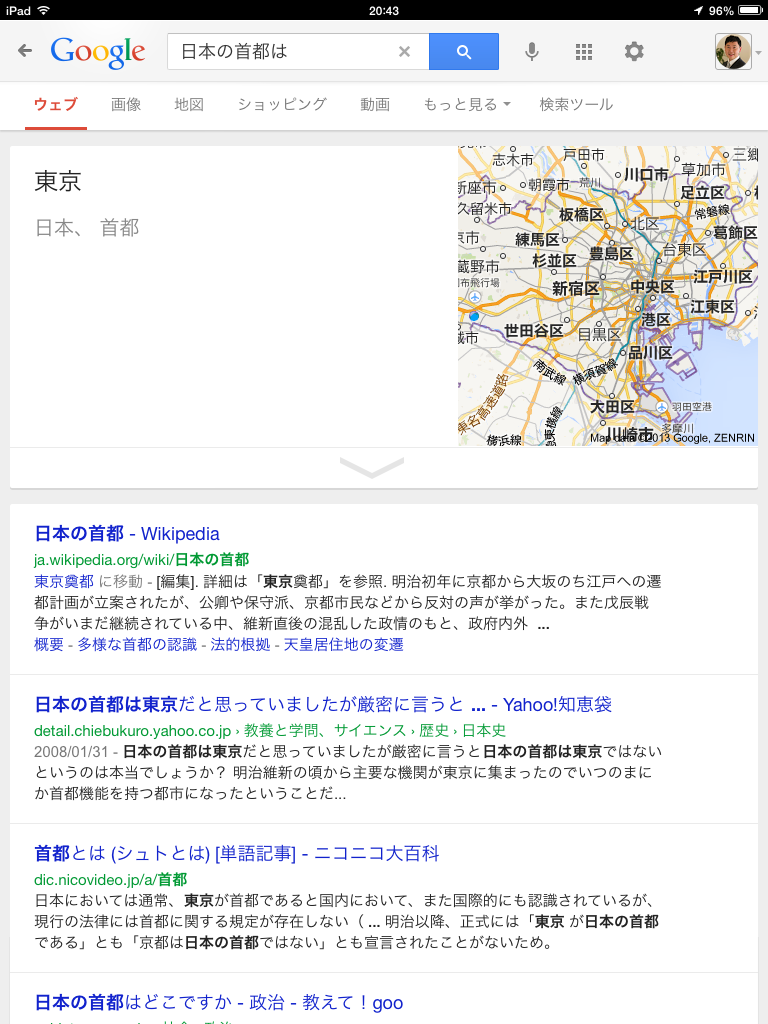The width and height of the screenshot is (768, 1024).
Task: Open the 多様な首都の認識 section link
Action: point(137,645)
